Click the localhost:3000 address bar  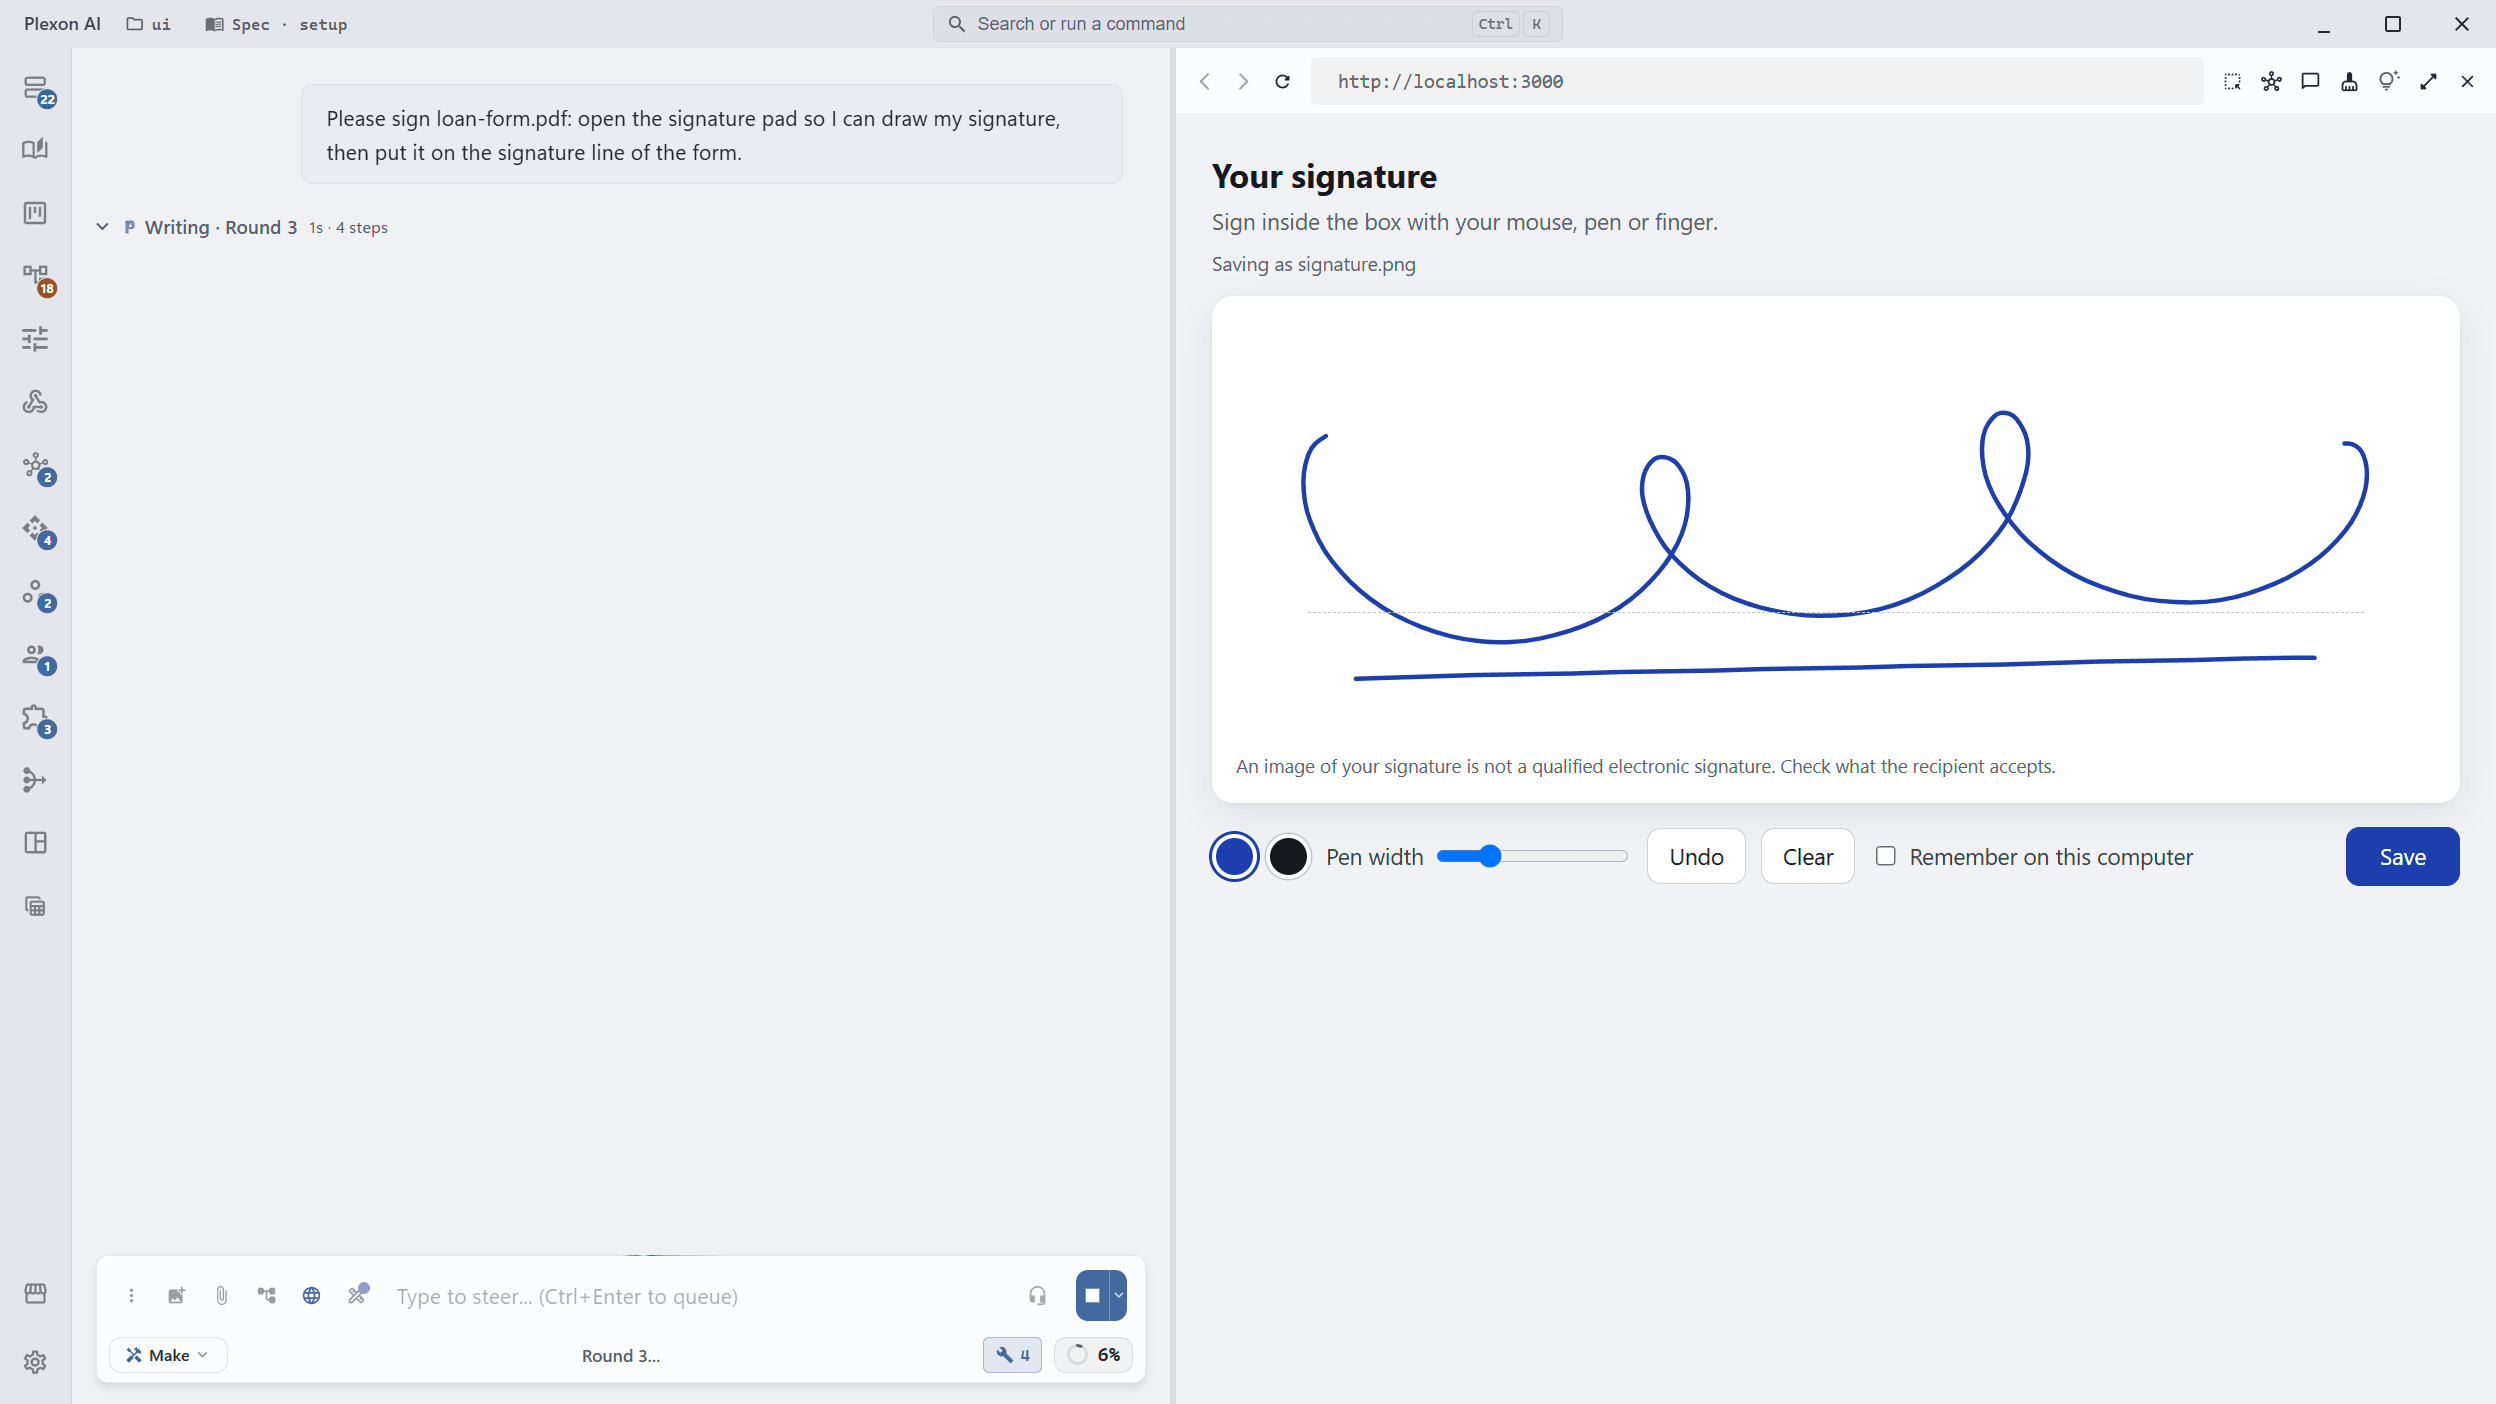click(1756, 82)
